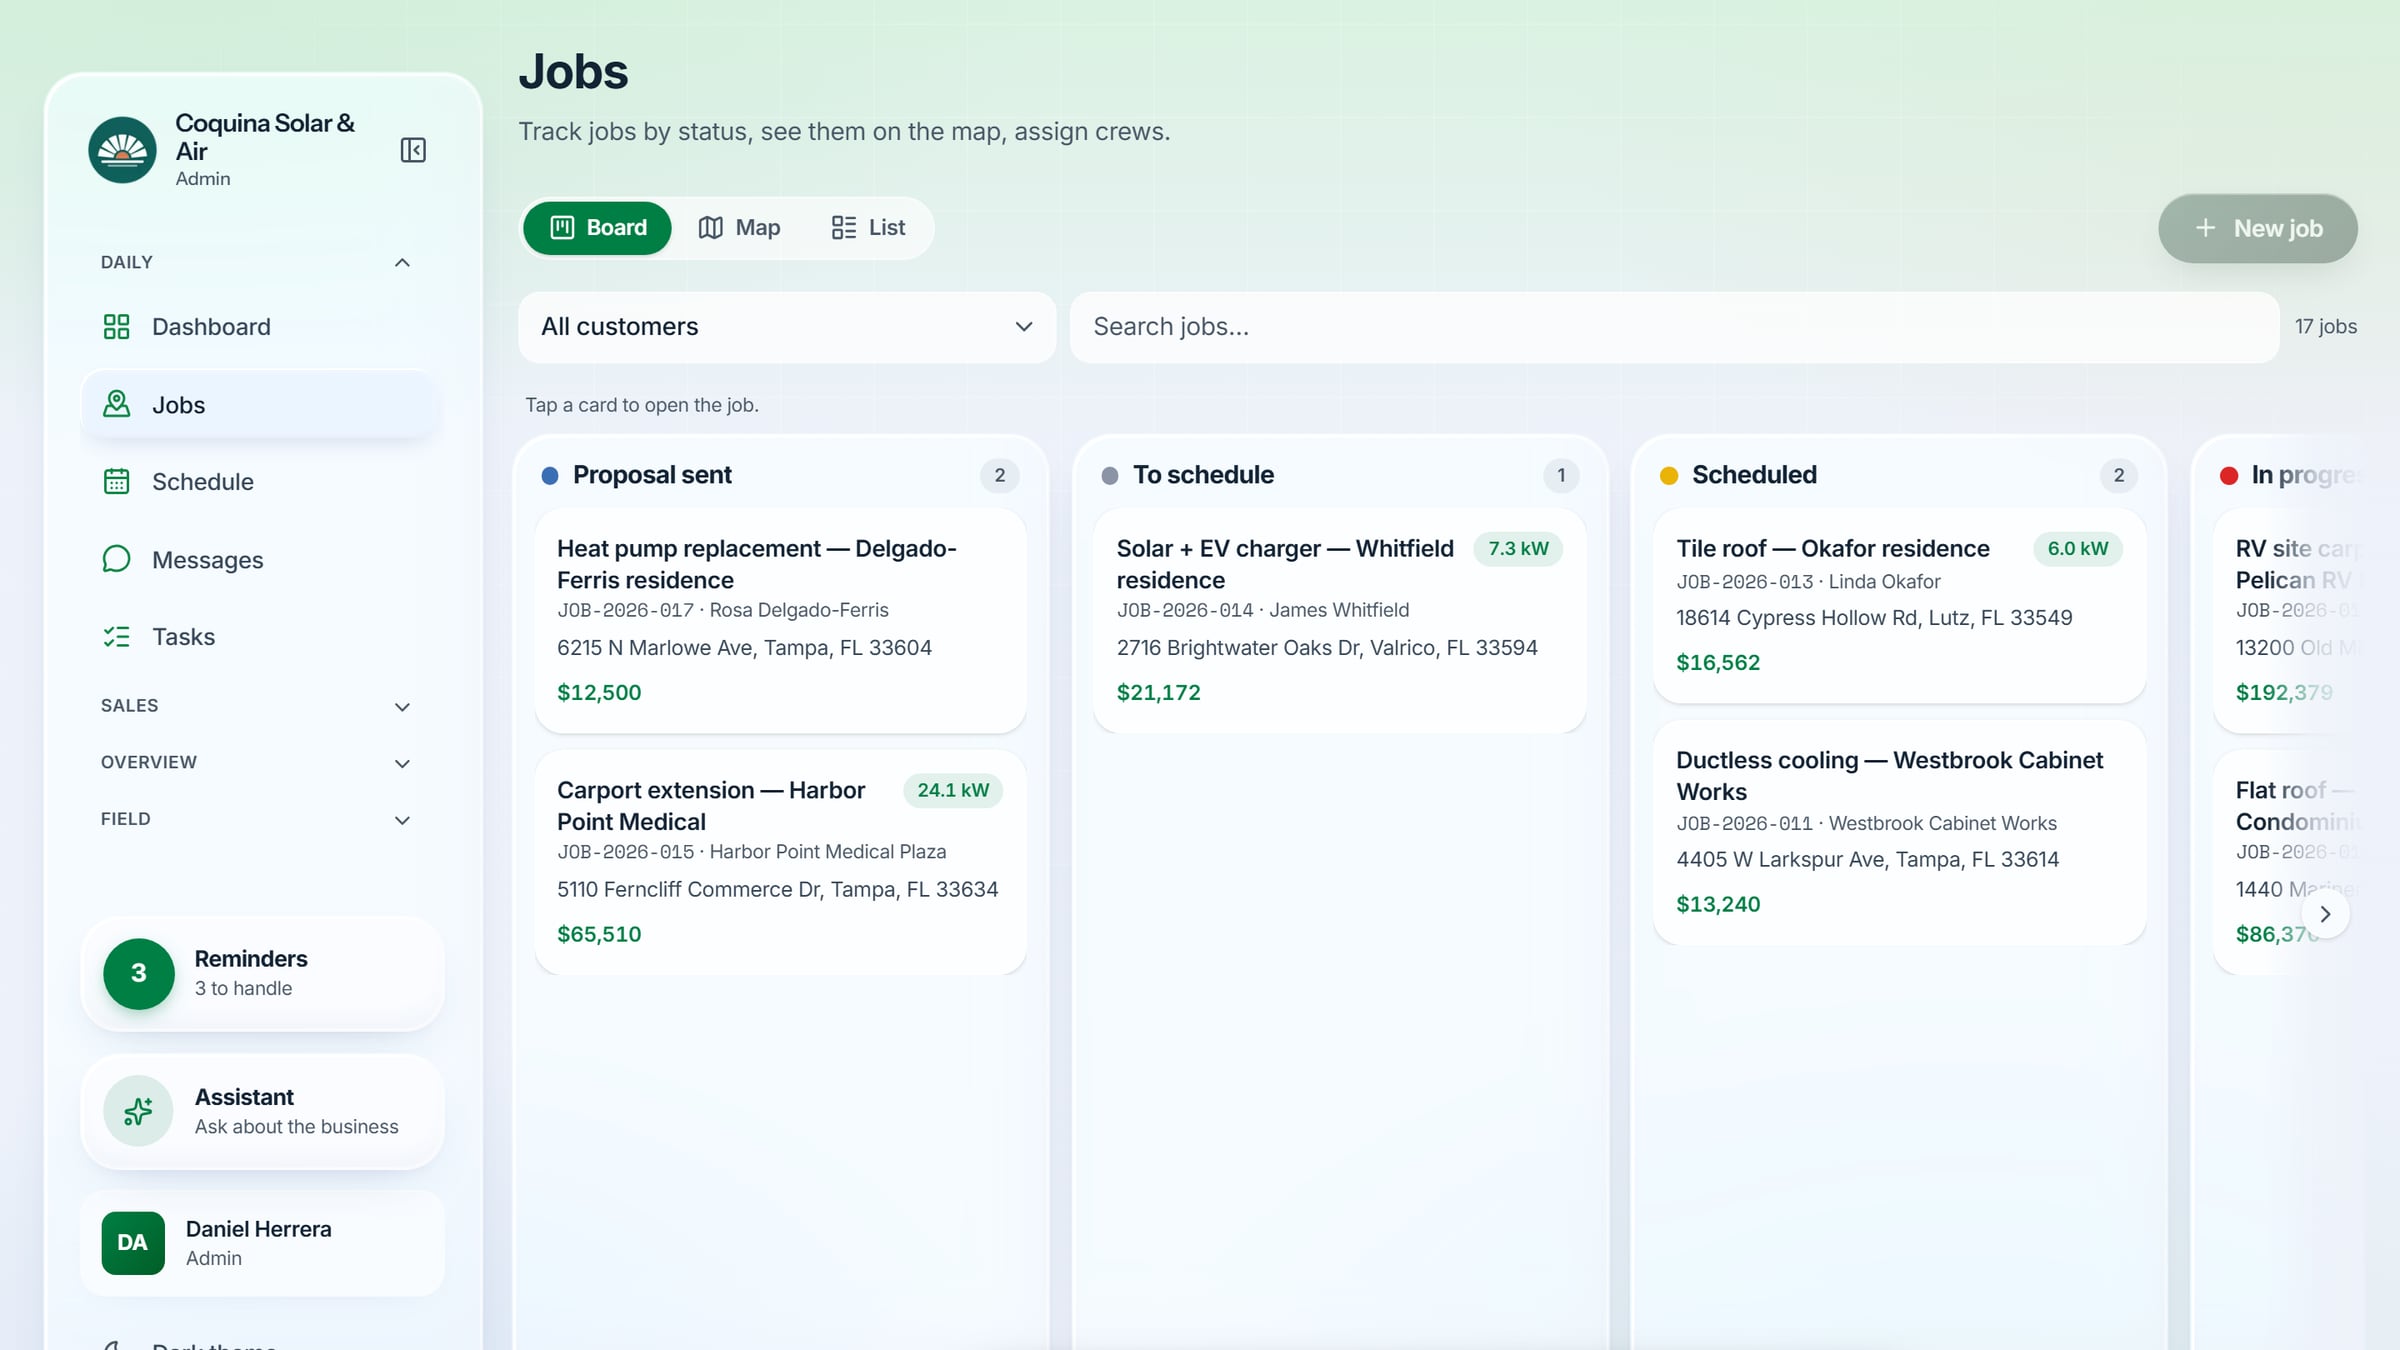Open Messages speech bubble icon
This screenshot has height=1350, width=2400.
point(116,559)
